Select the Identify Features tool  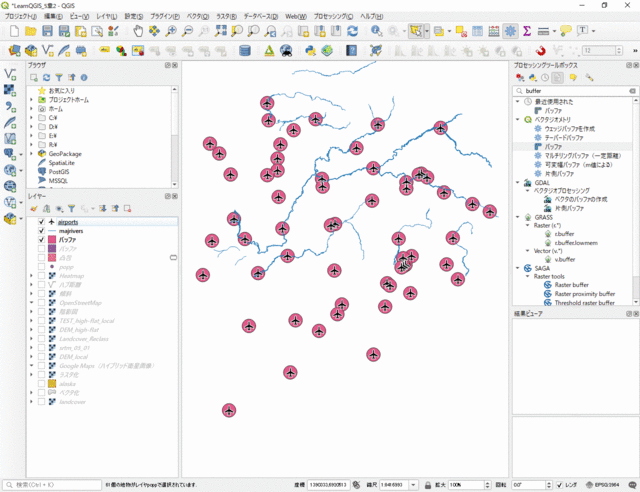tap(376, 31)
